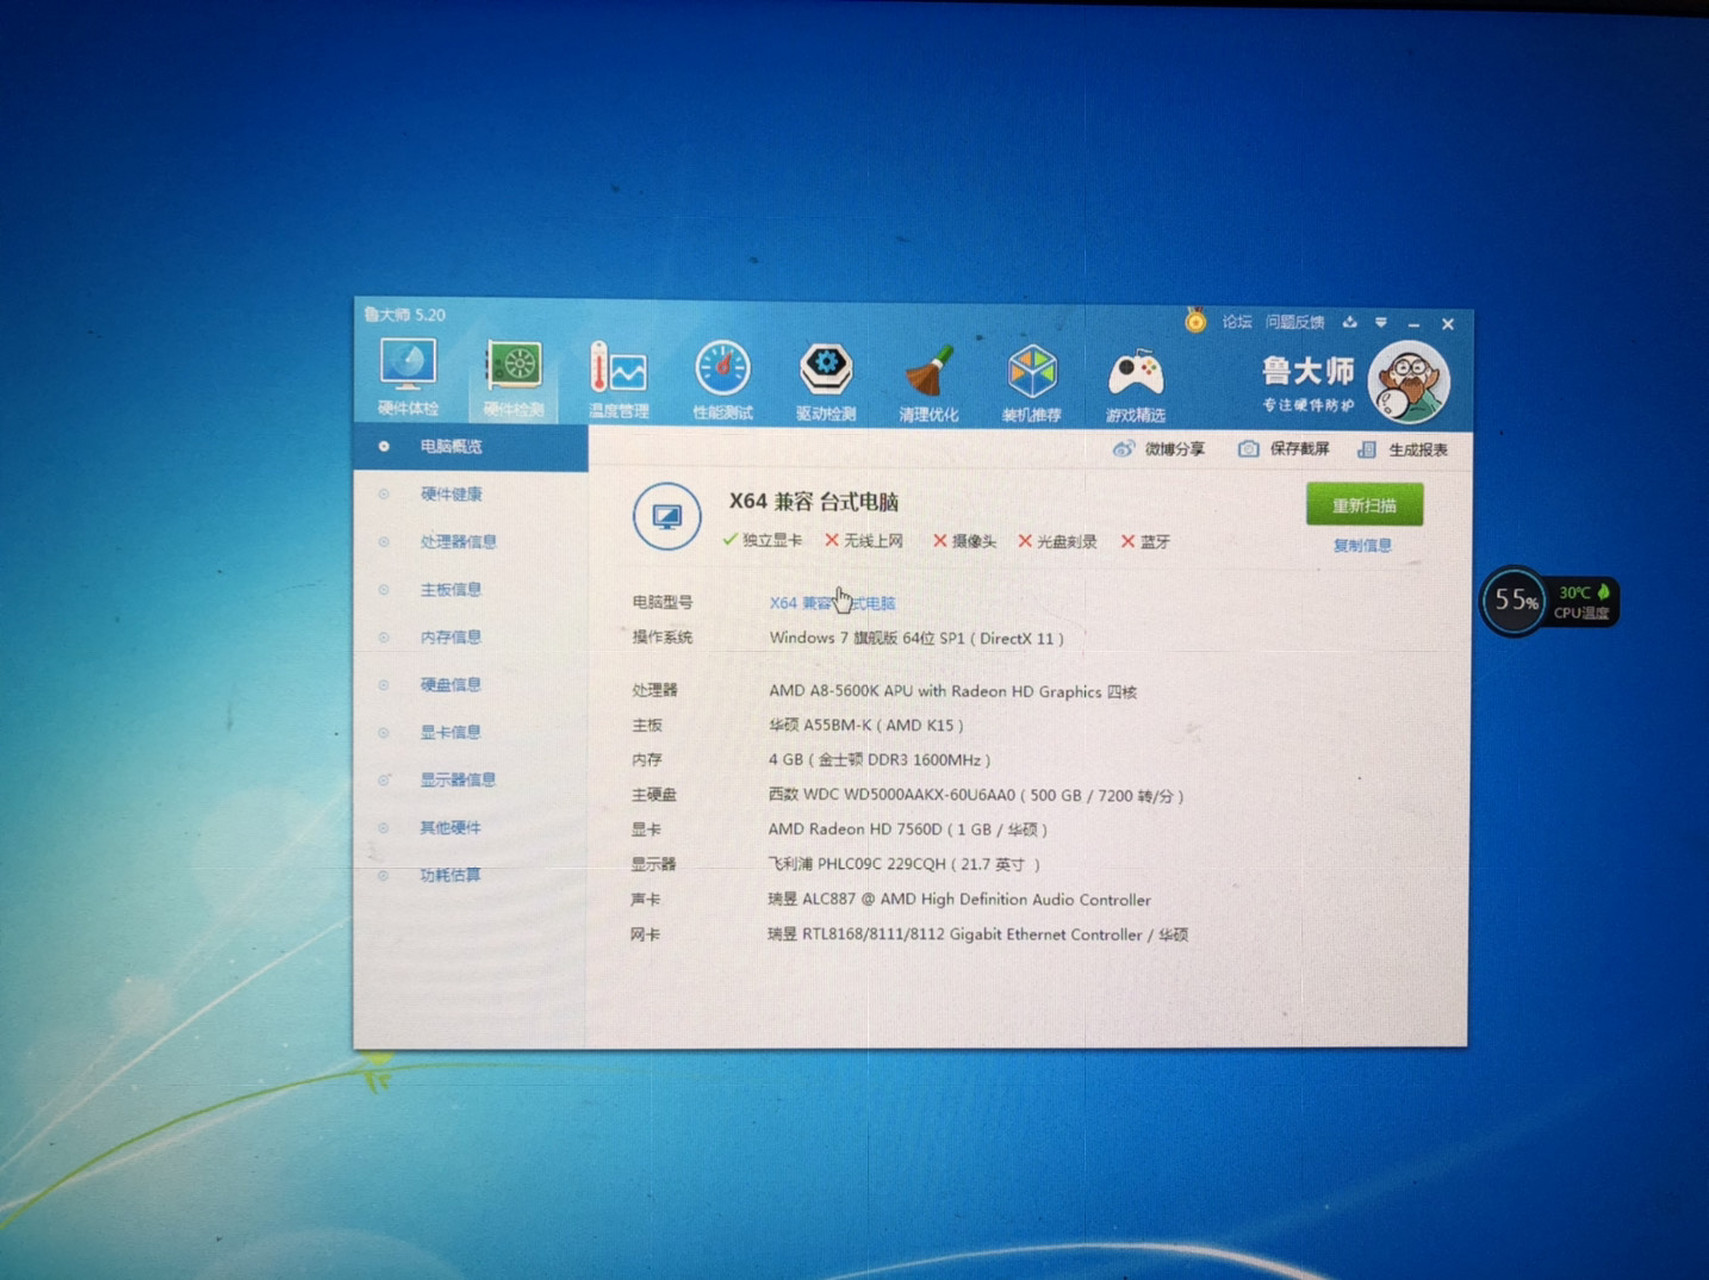1709x1280 pixels.
Task: Open 温度管理 temperature management
Action: click(619, 380)
